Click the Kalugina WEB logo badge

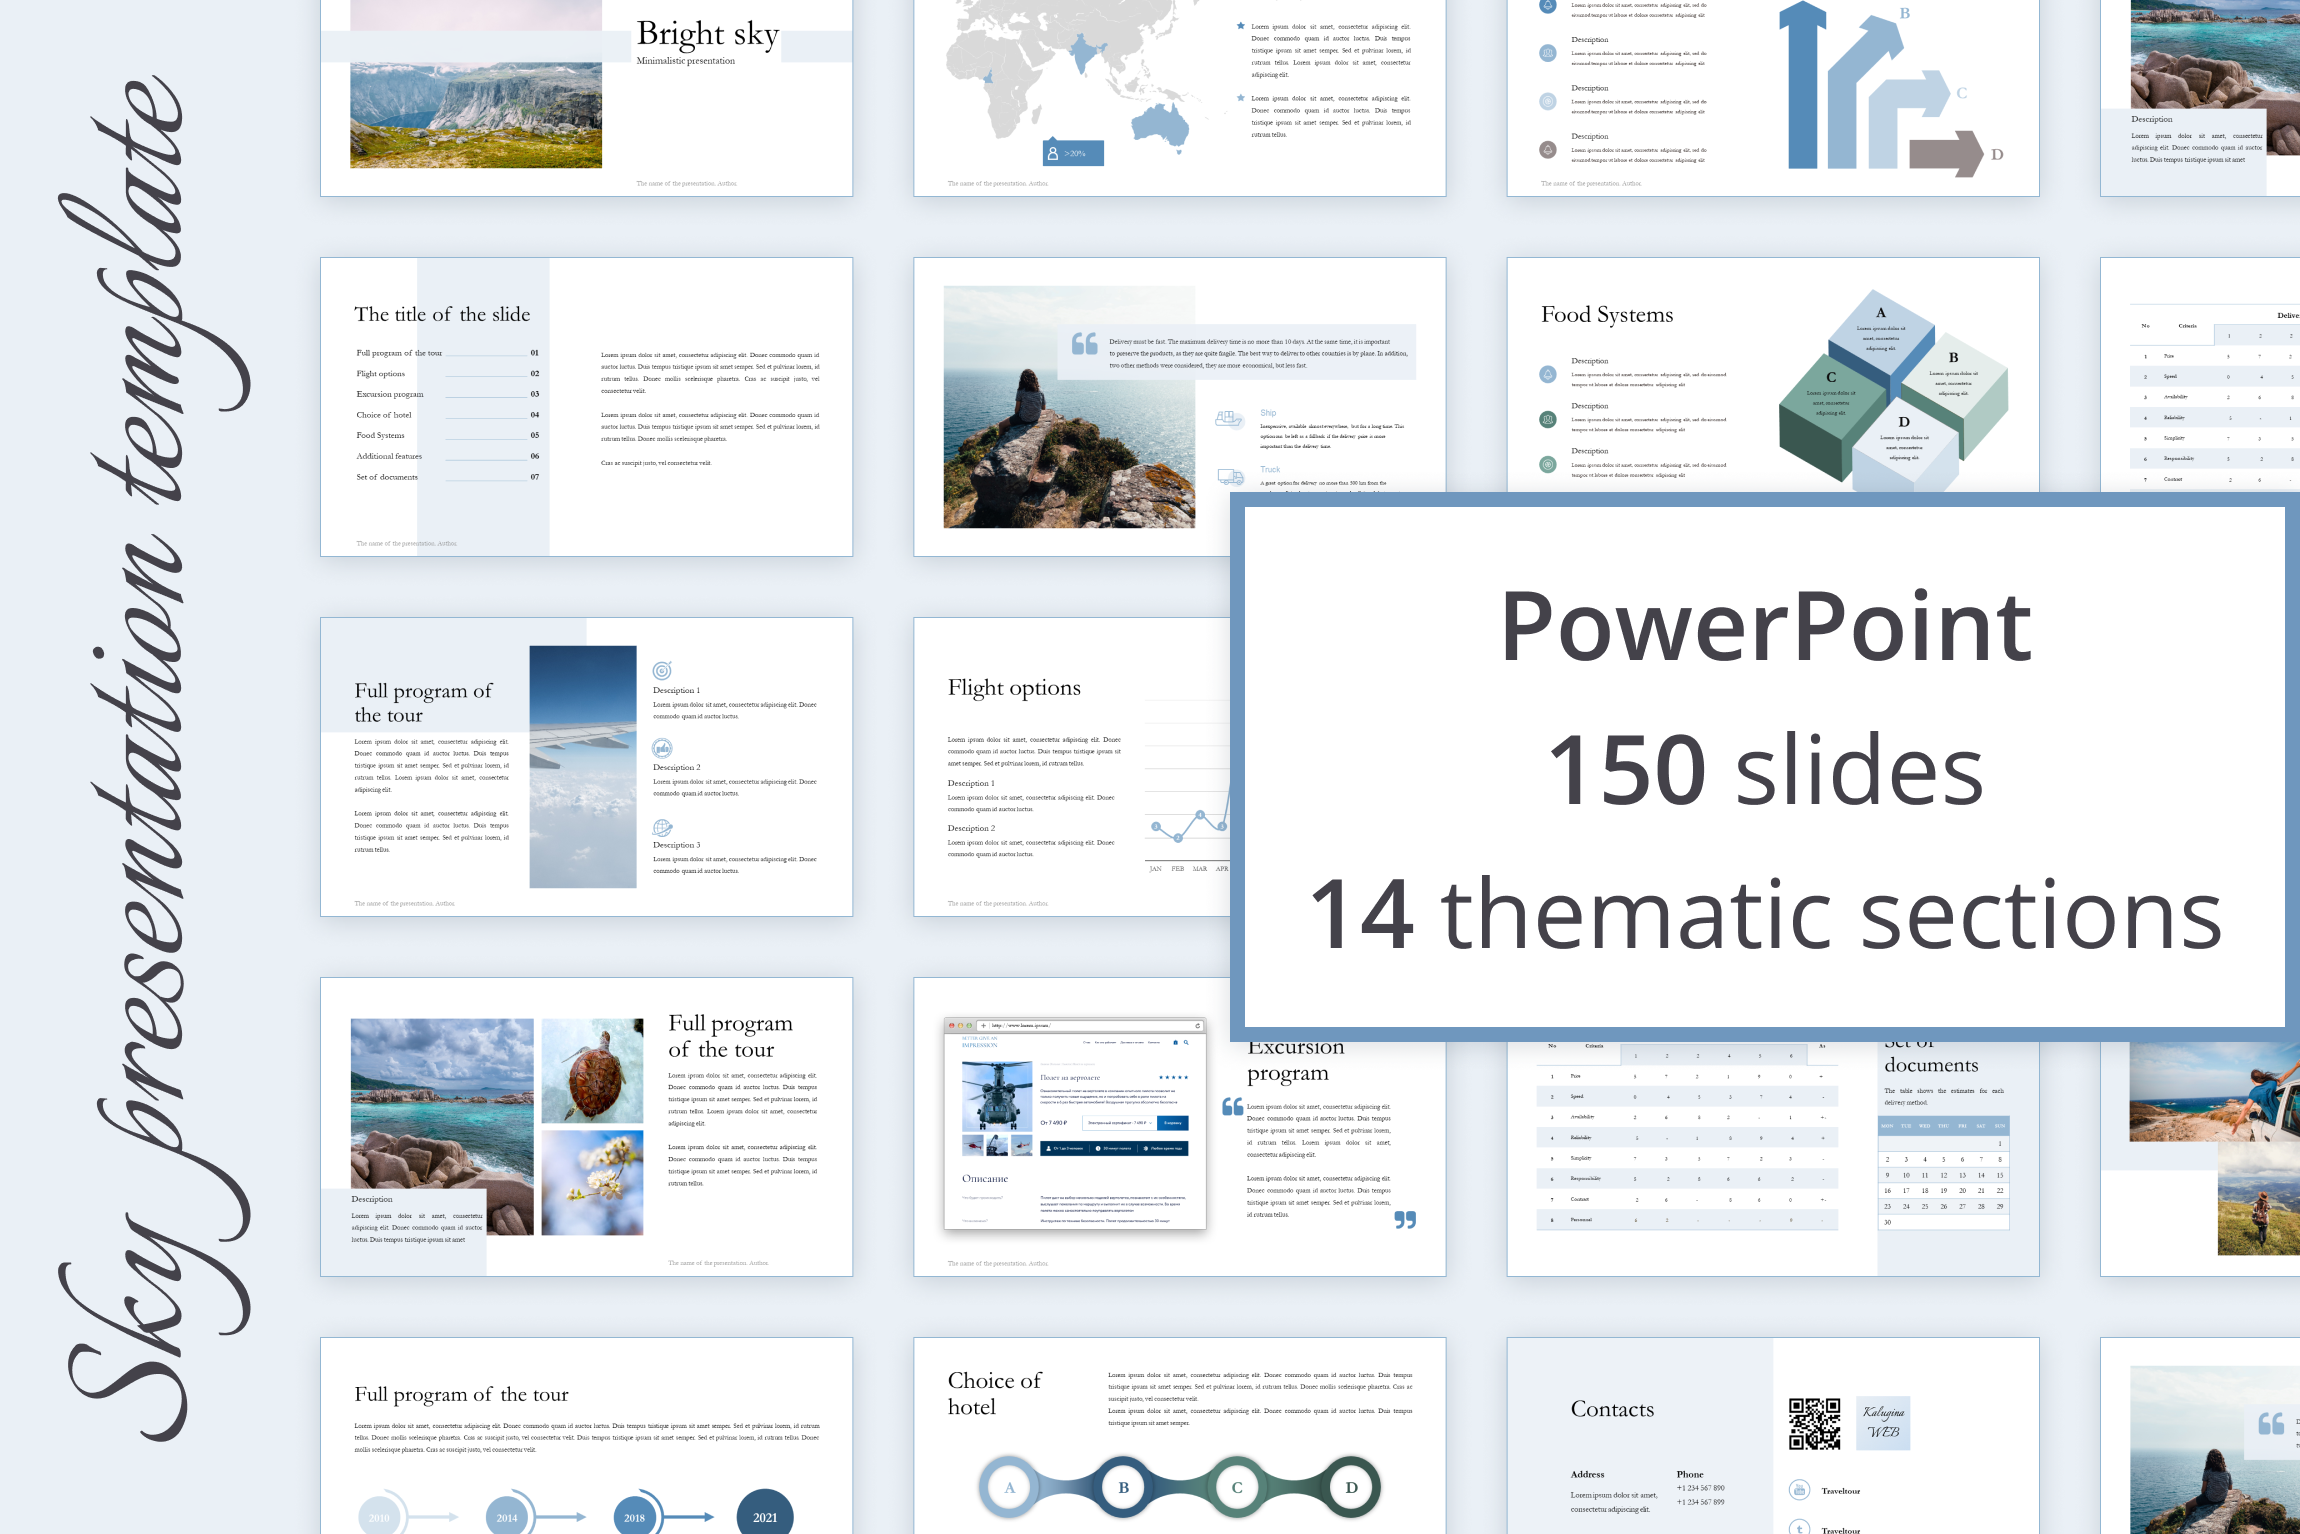[1882, 1422]
